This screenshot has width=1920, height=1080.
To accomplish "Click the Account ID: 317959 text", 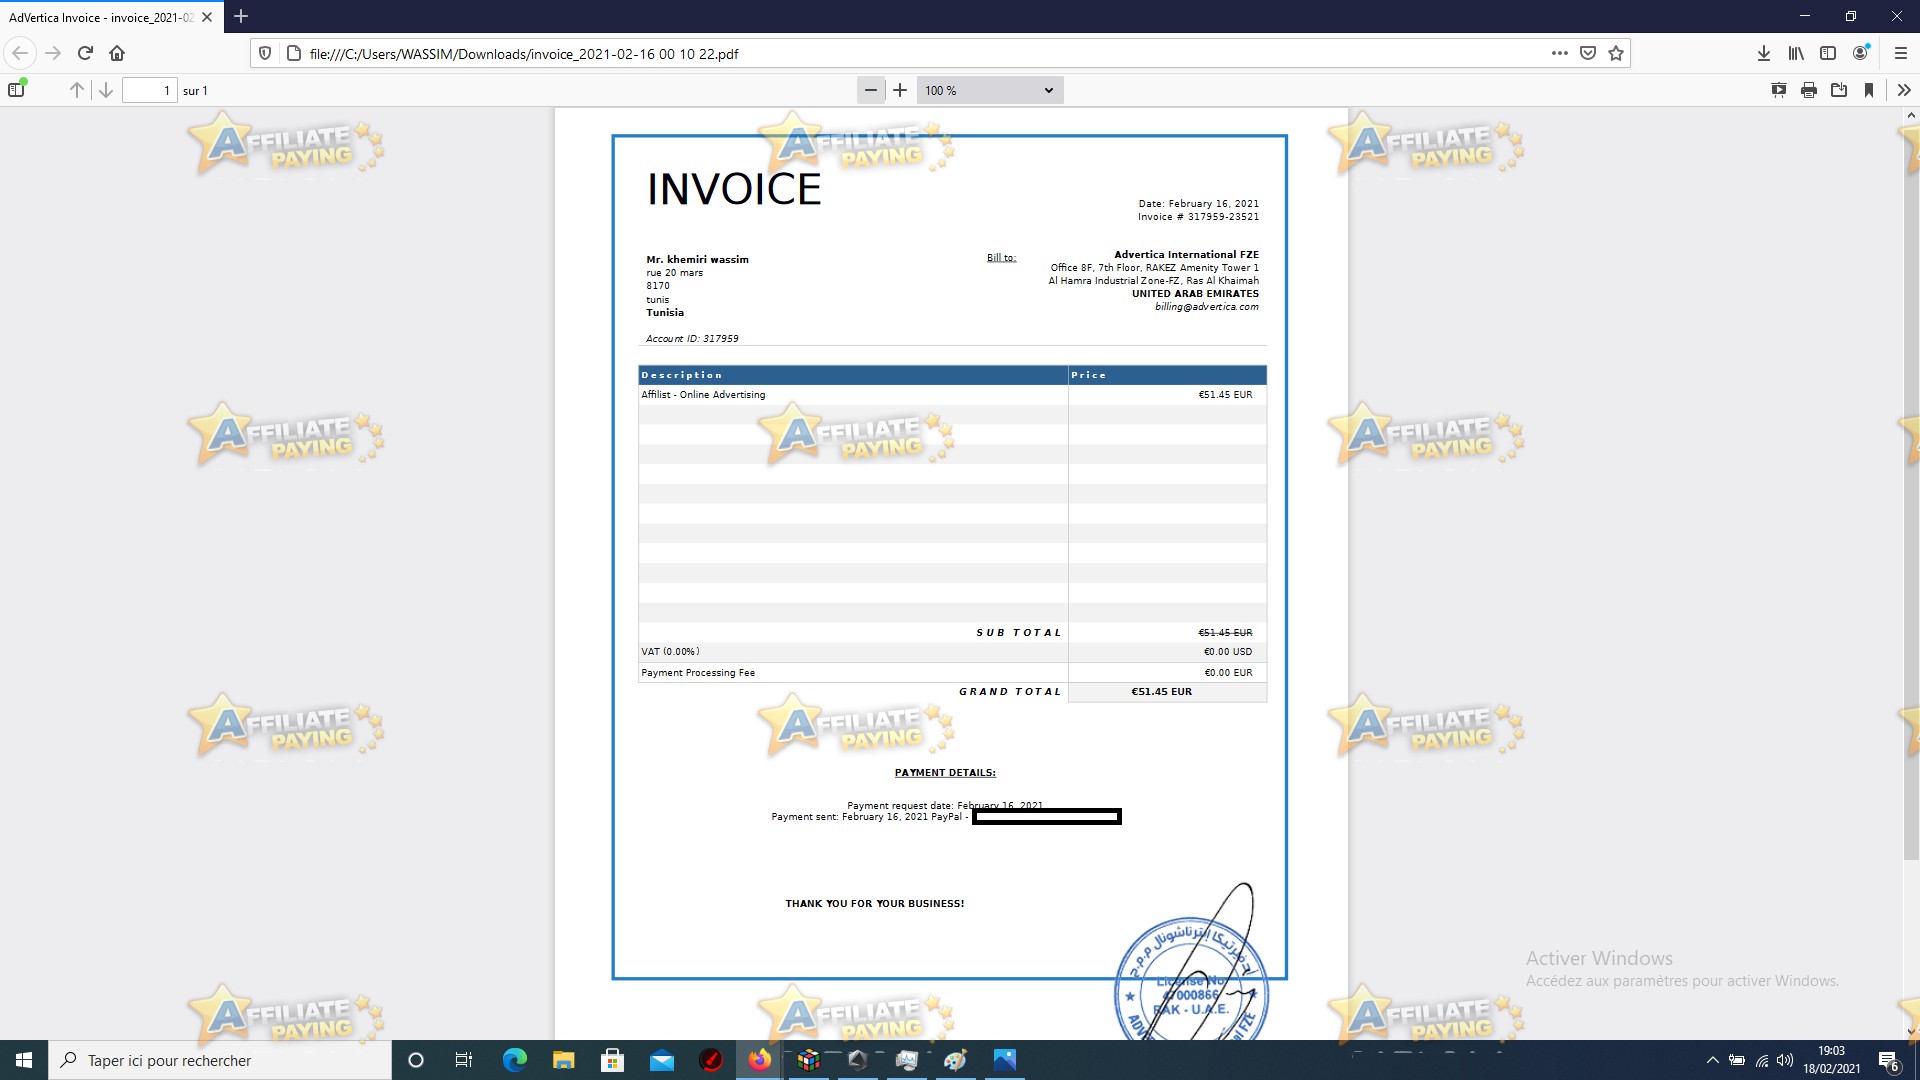I will tap(692, 339).
